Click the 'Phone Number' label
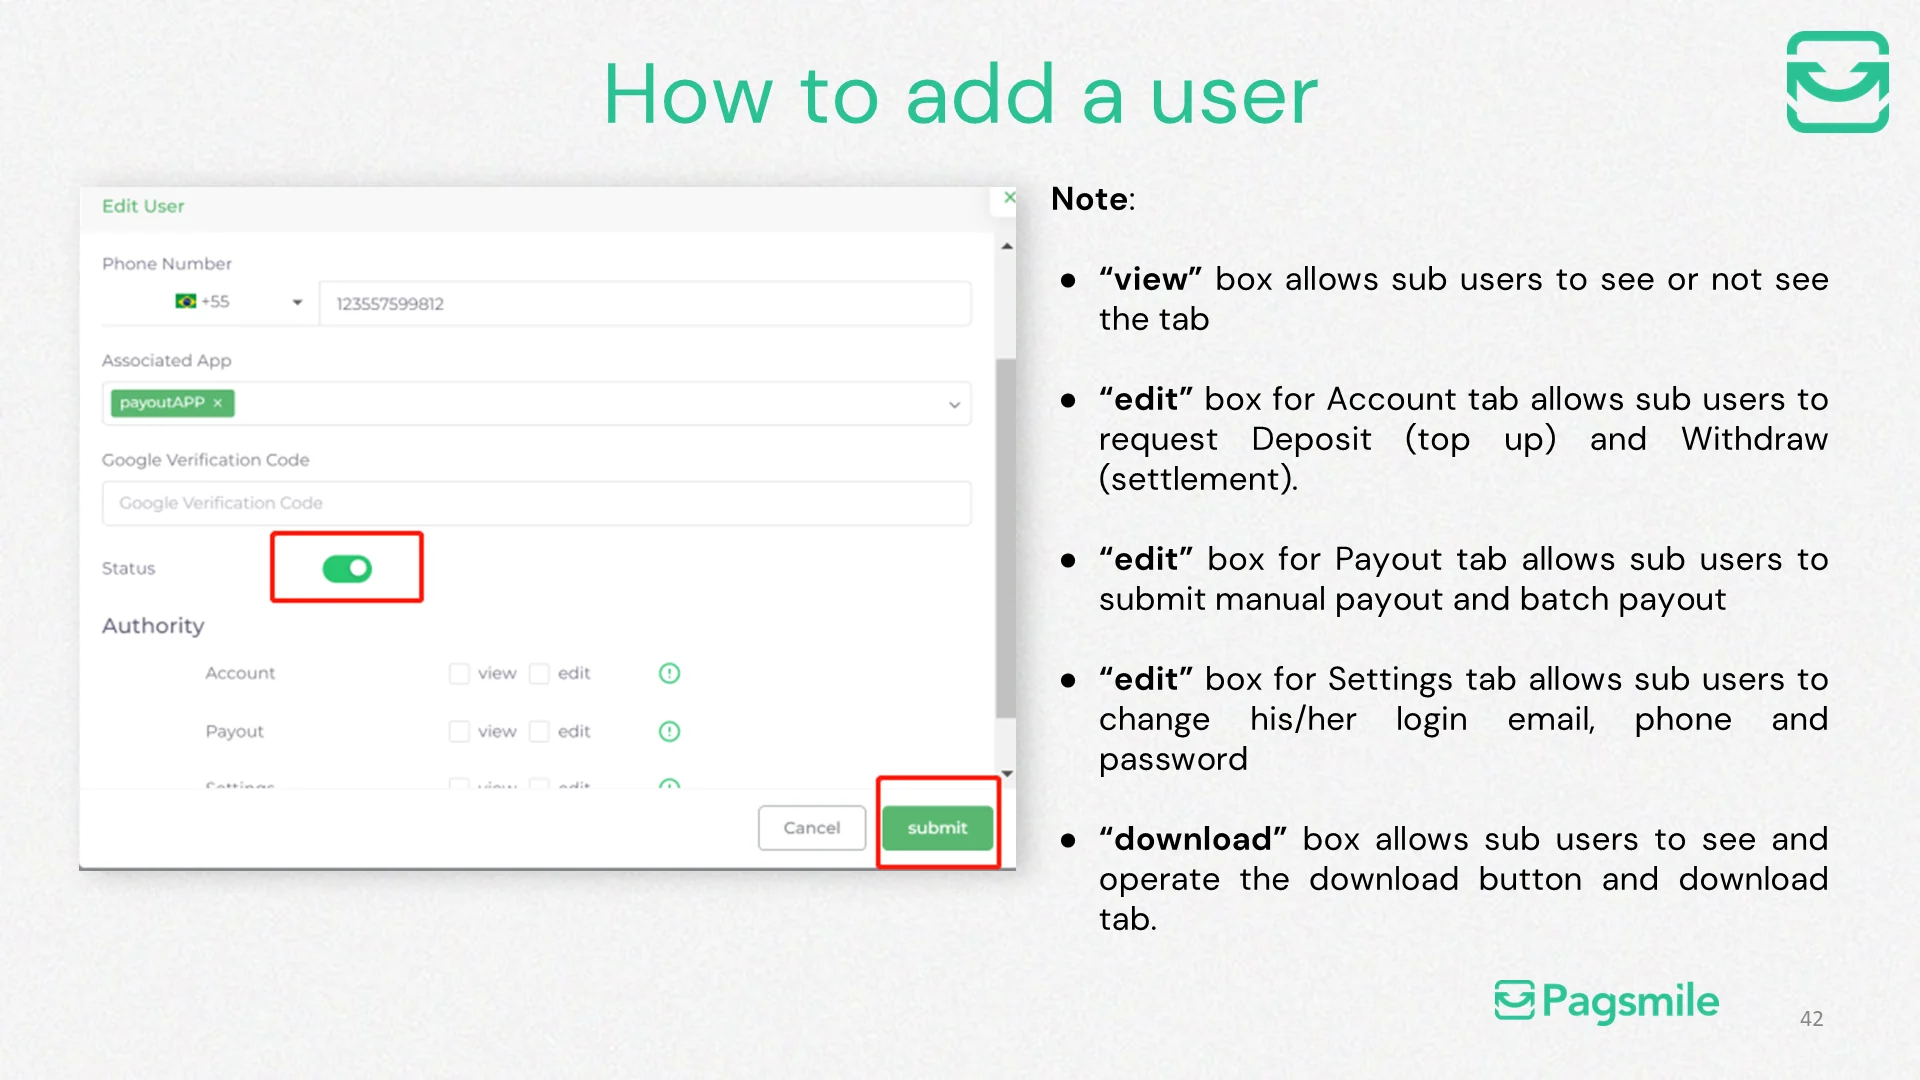The height and width of the screenshot is (1080, 1920). 166,264
